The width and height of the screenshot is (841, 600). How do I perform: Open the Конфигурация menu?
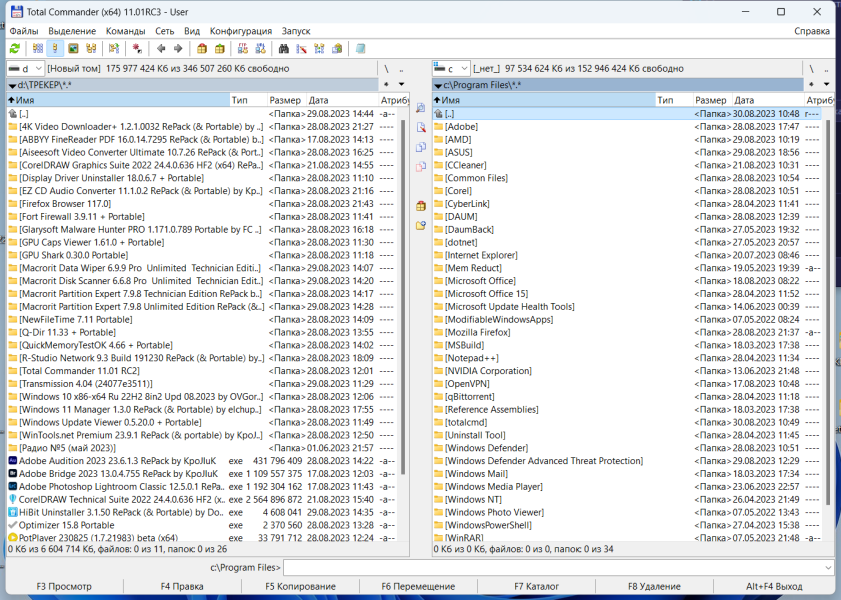[241, 31]
